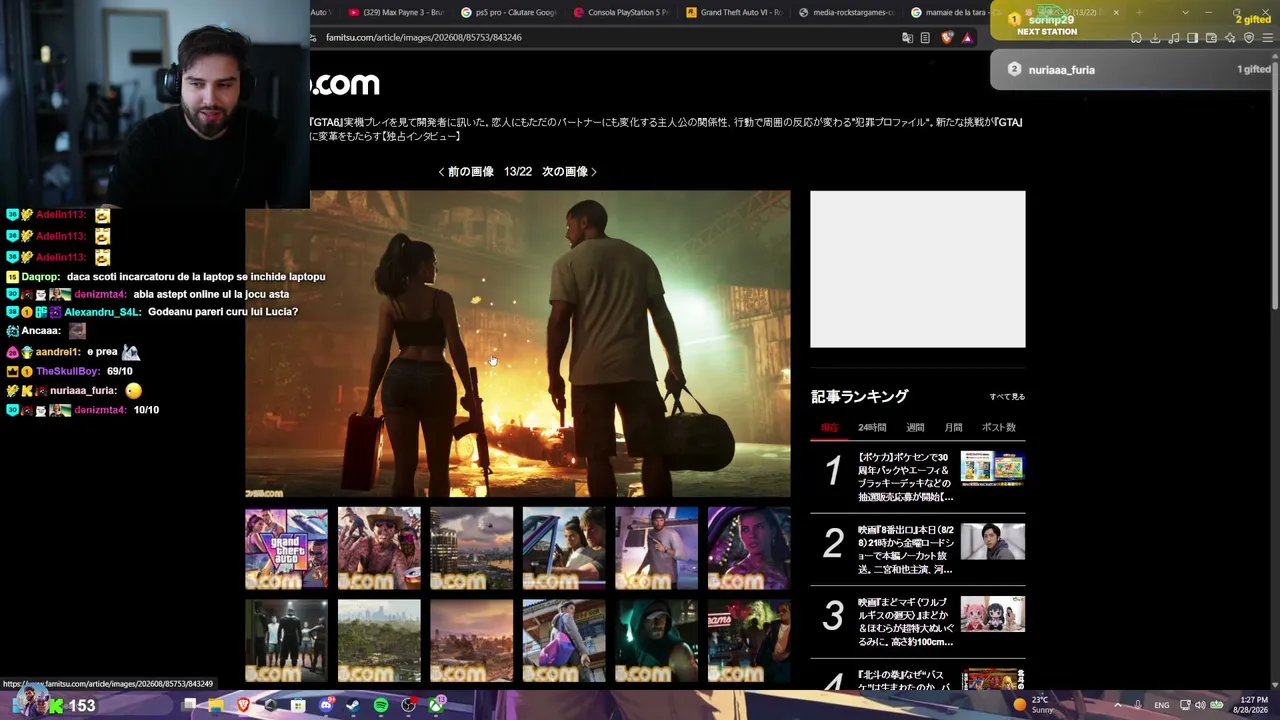Go to the next image (次の画像)
The image size is (1280, 720).
[x=569, y=172]
